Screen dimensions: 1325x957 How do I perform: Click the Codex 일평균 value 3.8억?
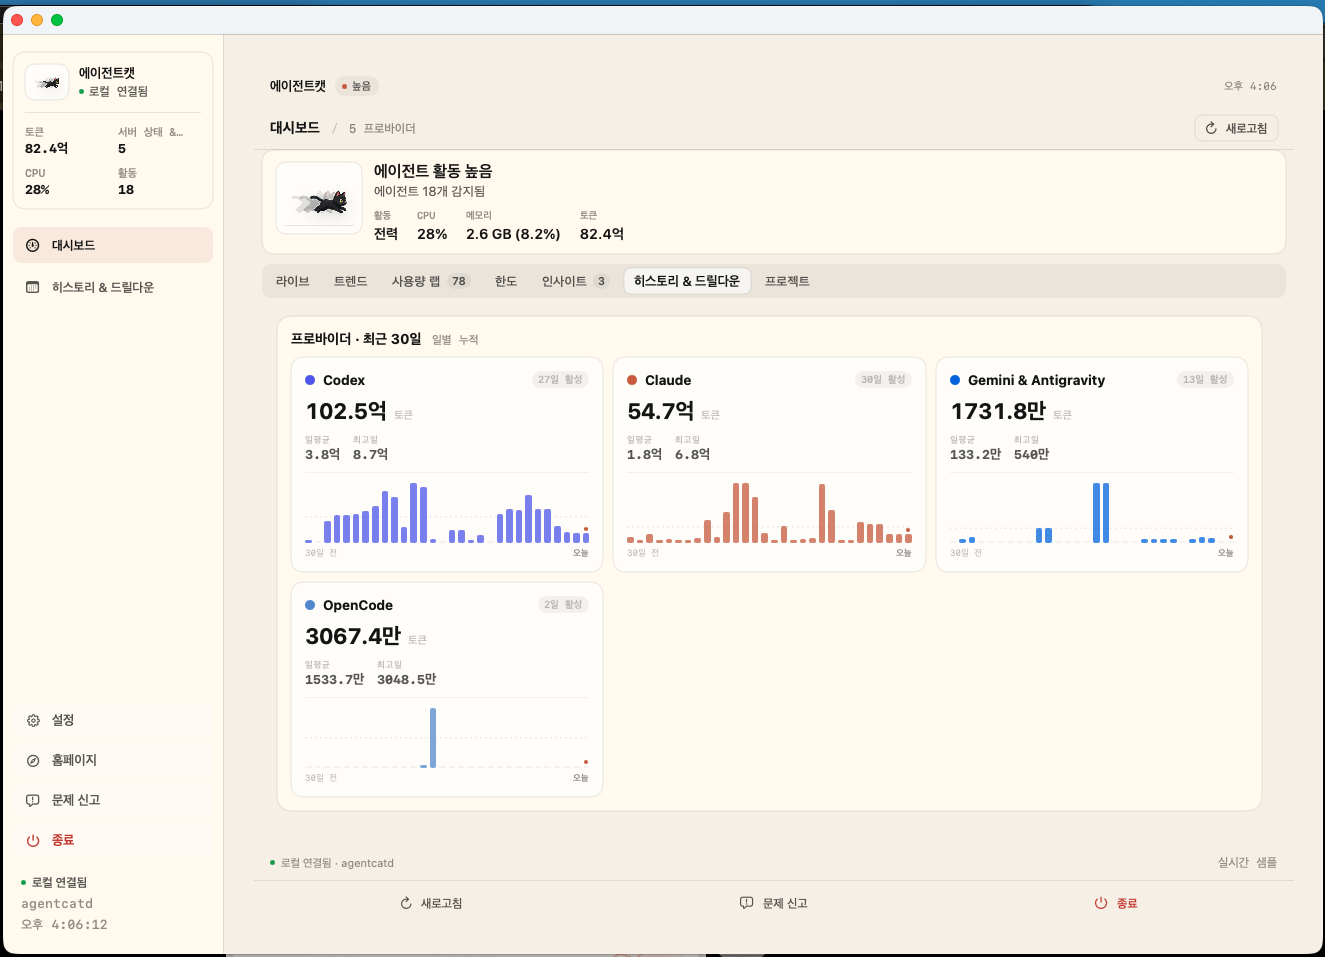click(322, 454)
